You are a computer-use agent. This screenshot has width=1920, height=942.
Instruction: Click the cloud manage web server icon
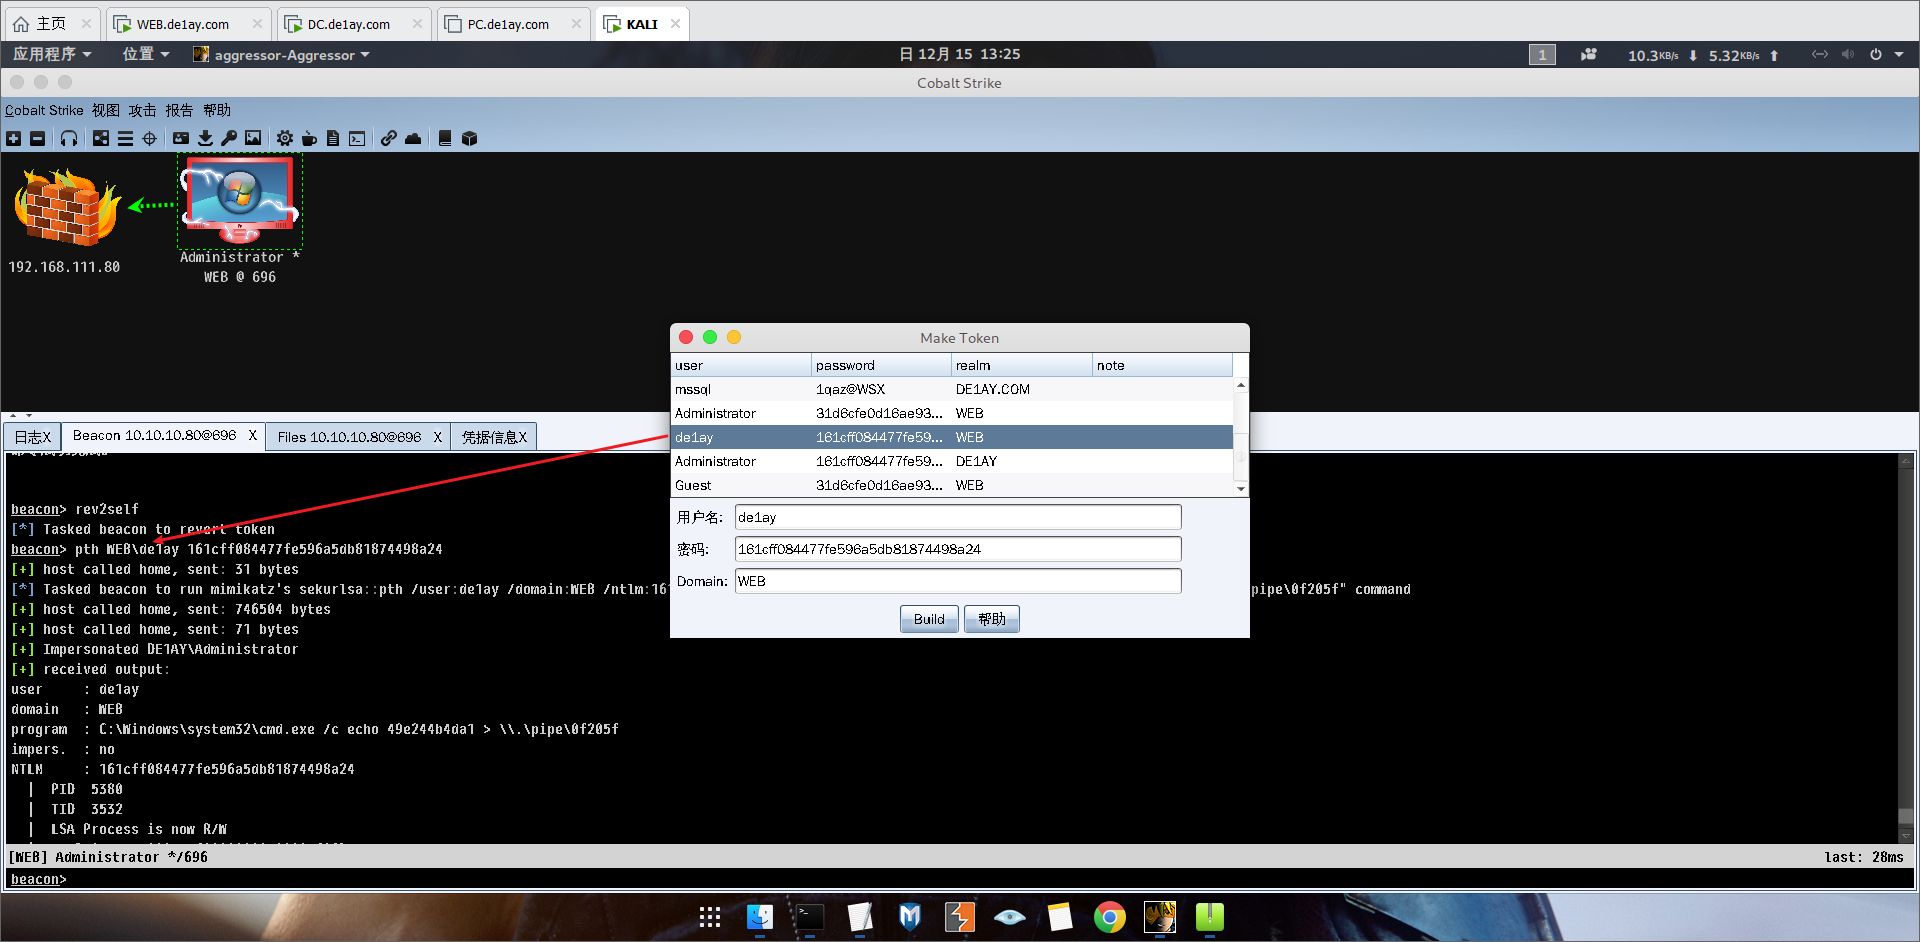point(413,139)
